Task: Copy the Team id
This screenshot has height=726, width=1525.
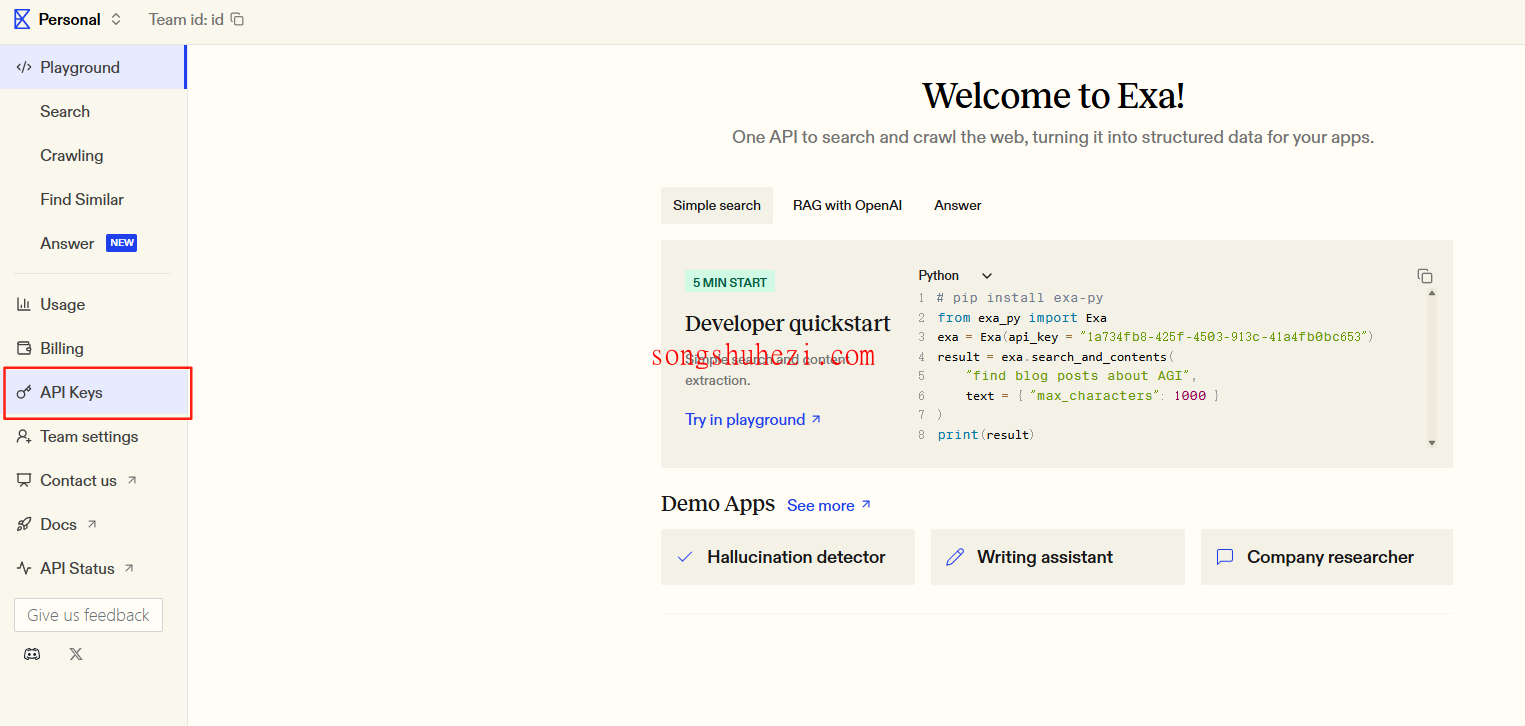Action: point(237,19)
